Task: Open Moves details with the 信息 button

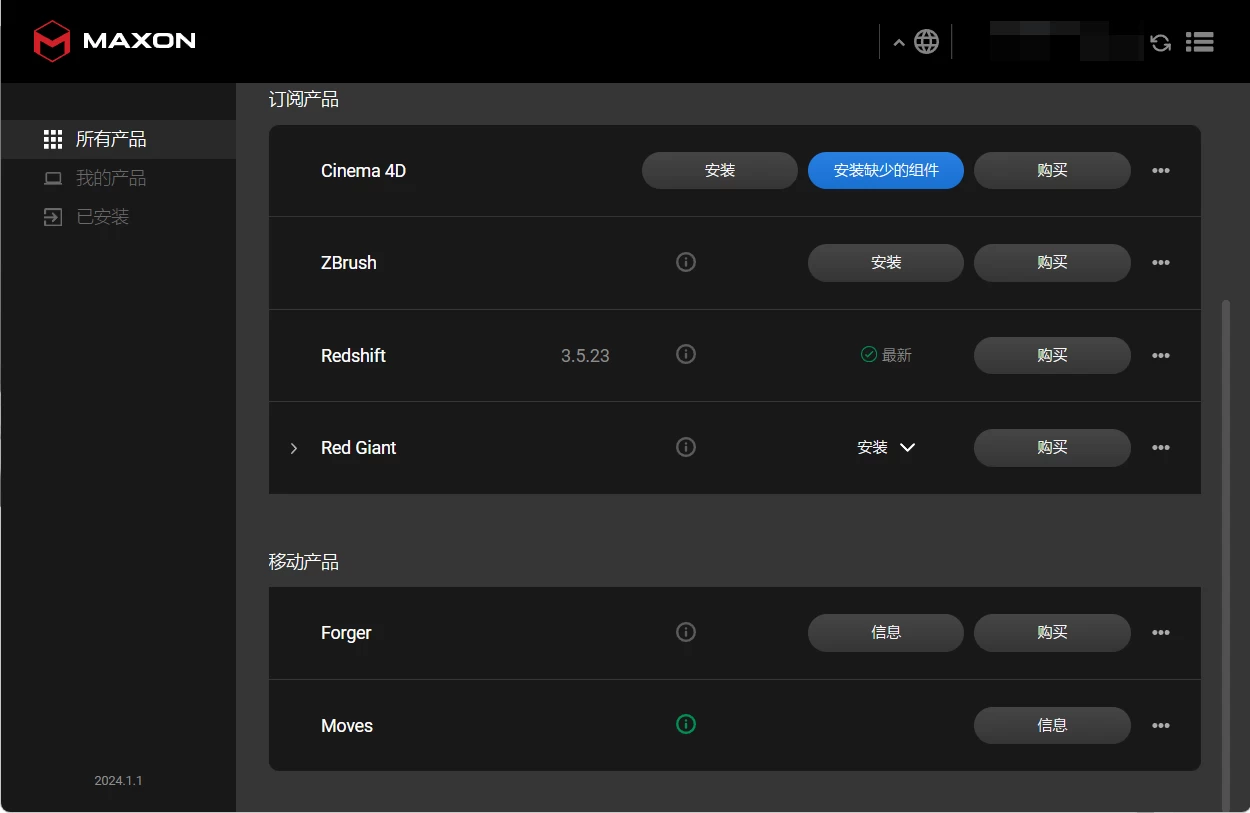Action: [1052, 726]
